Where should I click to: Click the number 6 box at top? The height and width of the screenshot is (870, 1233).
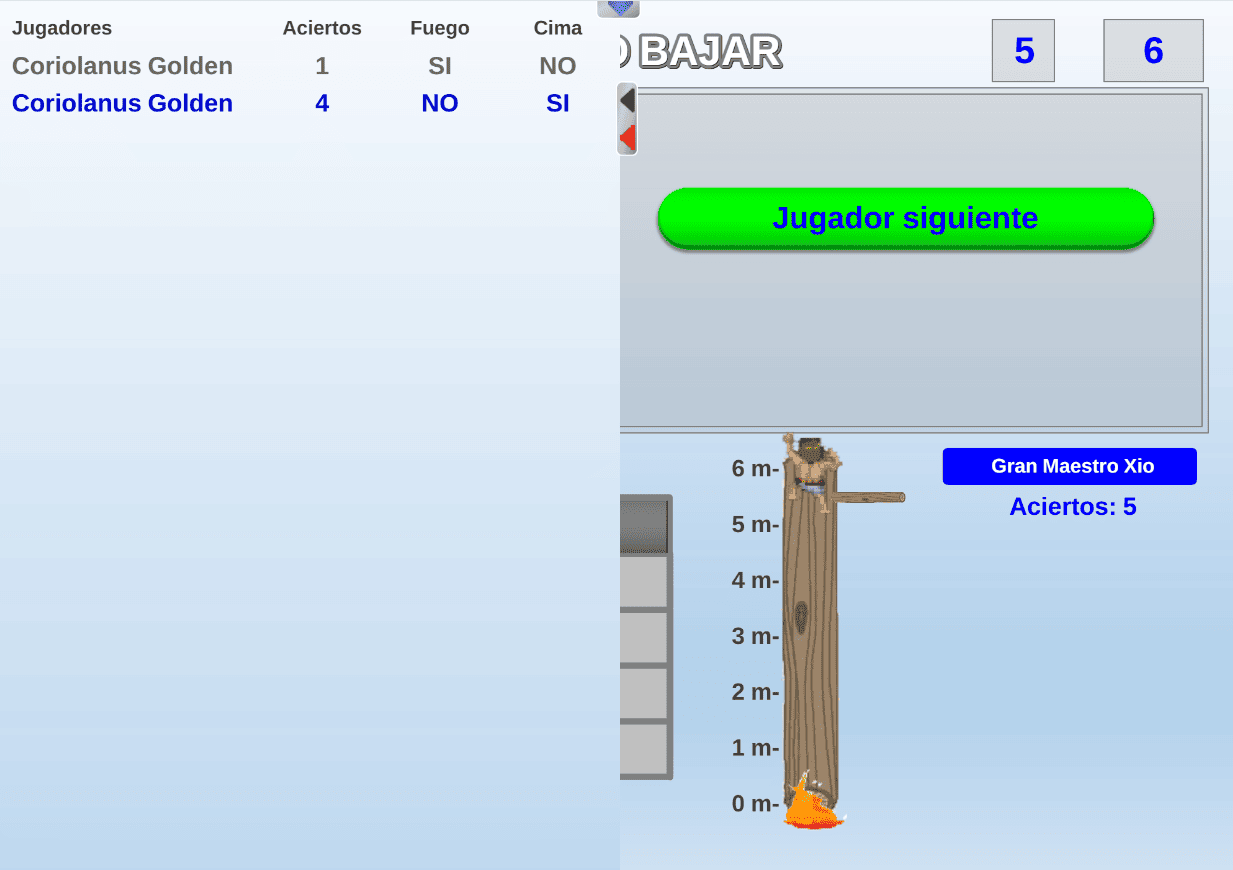(x=1153, y=50)
